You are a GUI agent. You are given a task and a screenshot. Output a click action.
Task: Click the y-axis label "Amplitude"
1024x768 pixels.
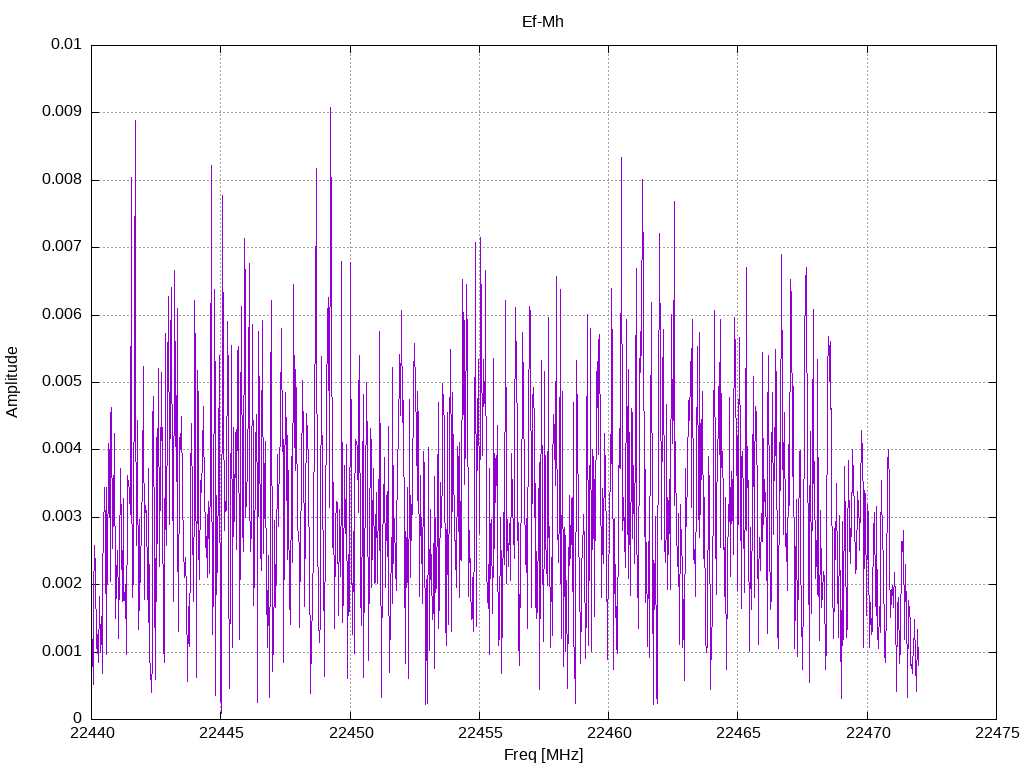pos(12,382)
